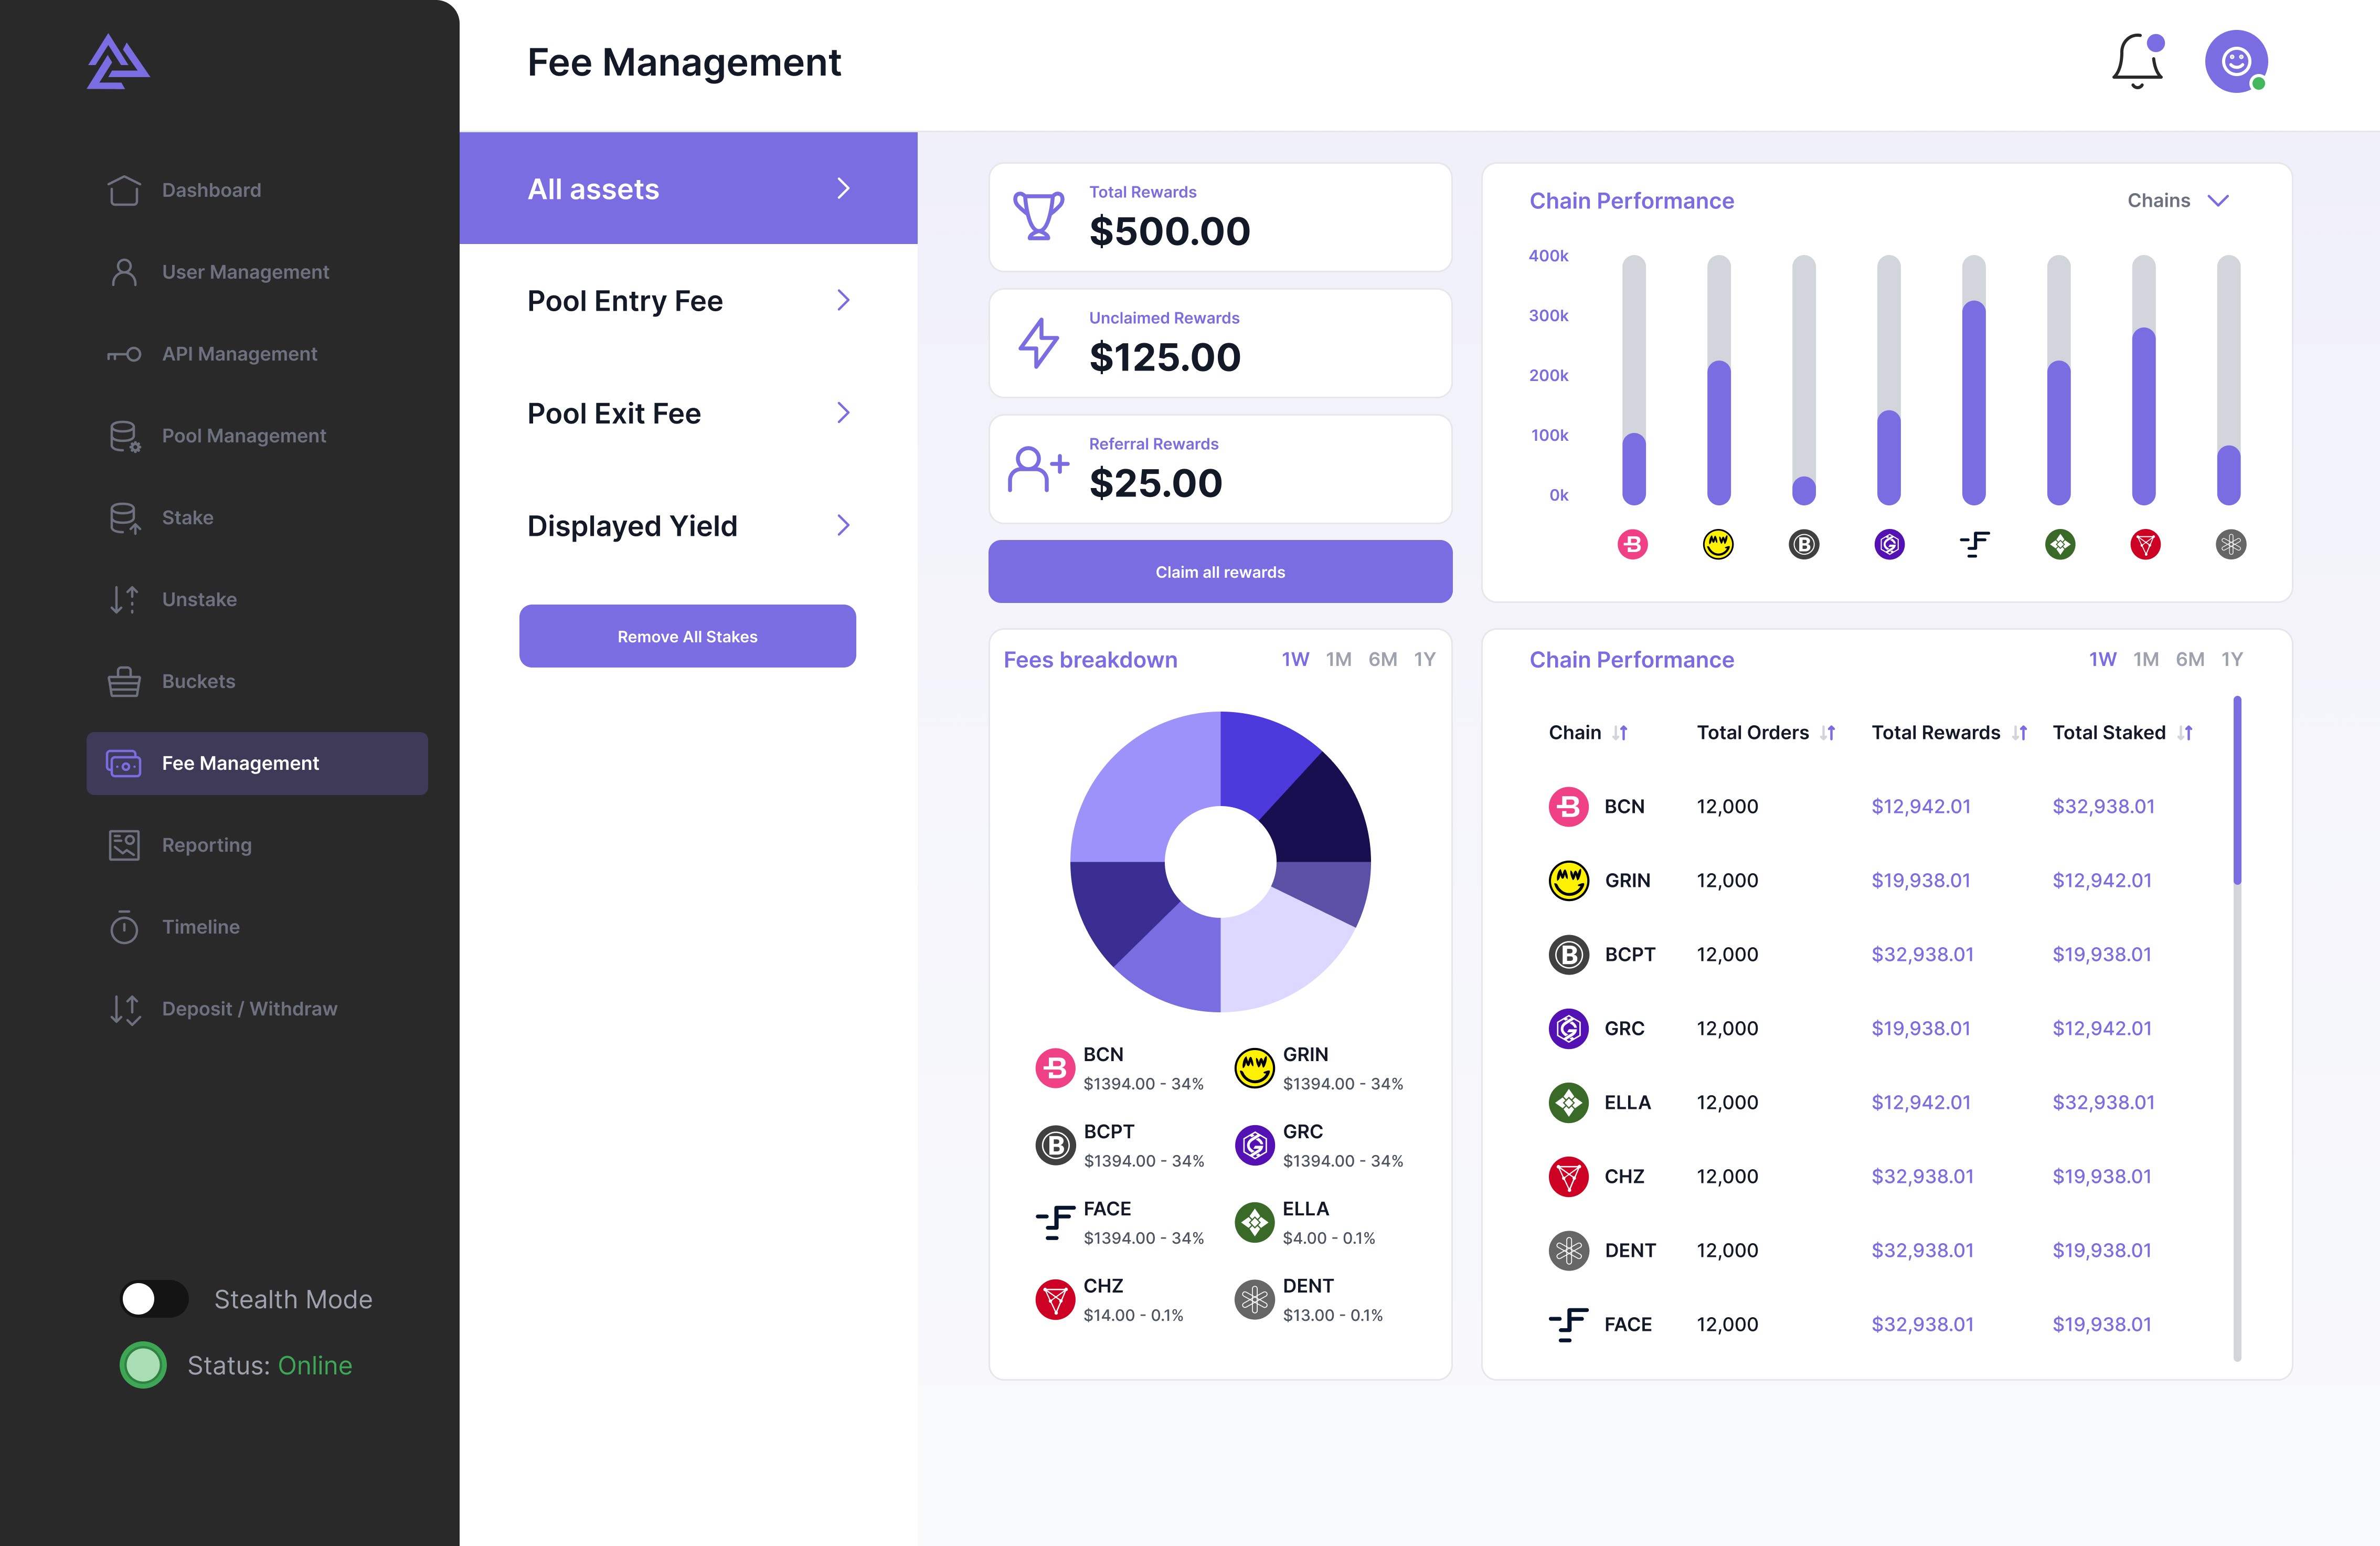2380x1546 pixels.
Task: Select 6M in Chain Performance table
Action: tap(2189, 659)
